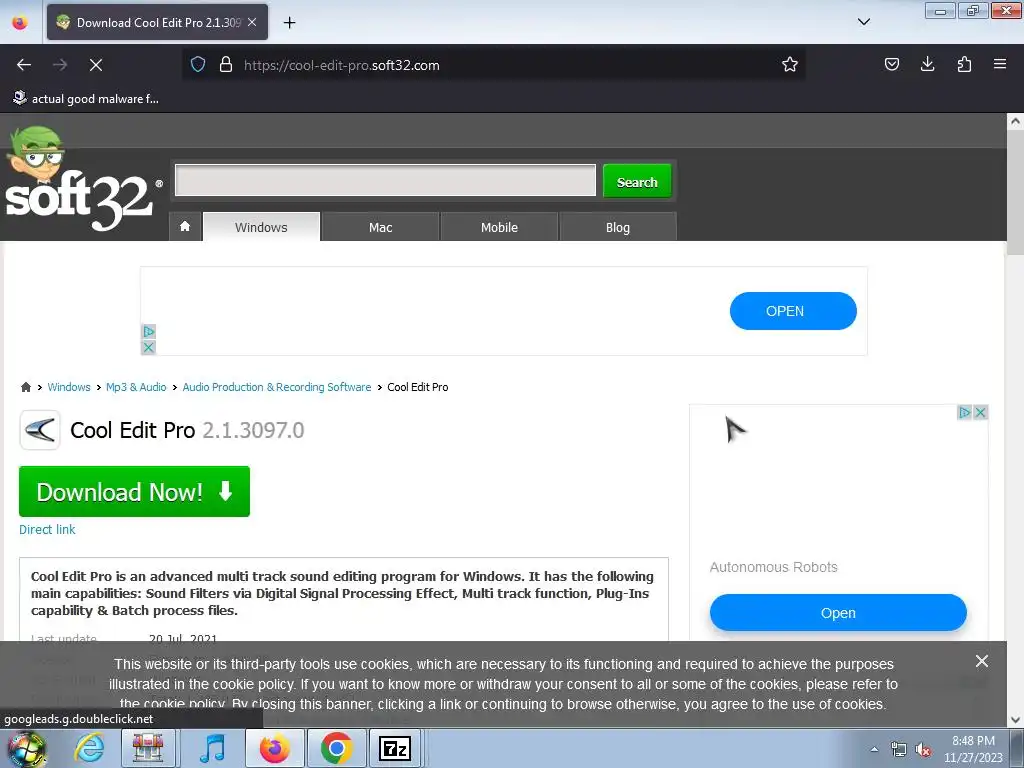Open AdChoices icon on sidebar ad

pyautogui.click(x=964, y=412)
